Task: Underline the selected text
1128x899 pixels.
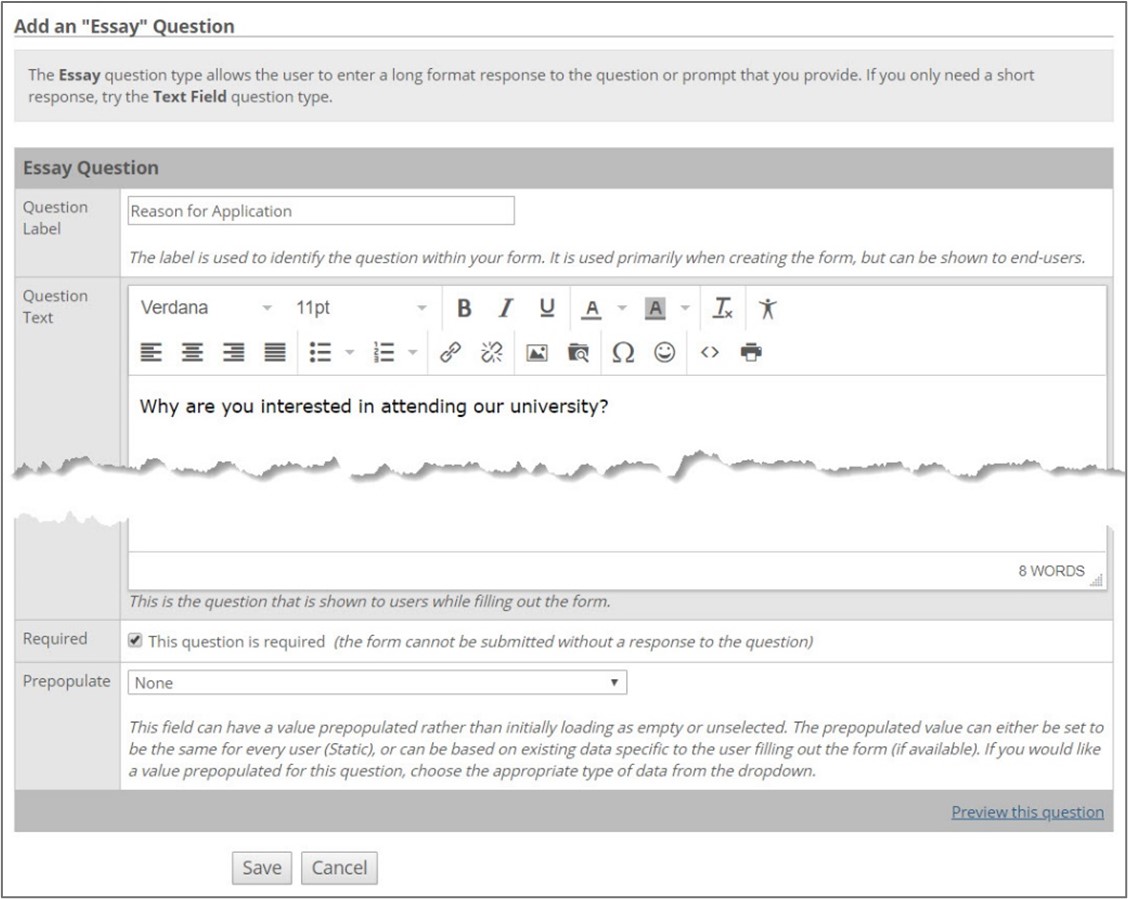Action: 546,309
